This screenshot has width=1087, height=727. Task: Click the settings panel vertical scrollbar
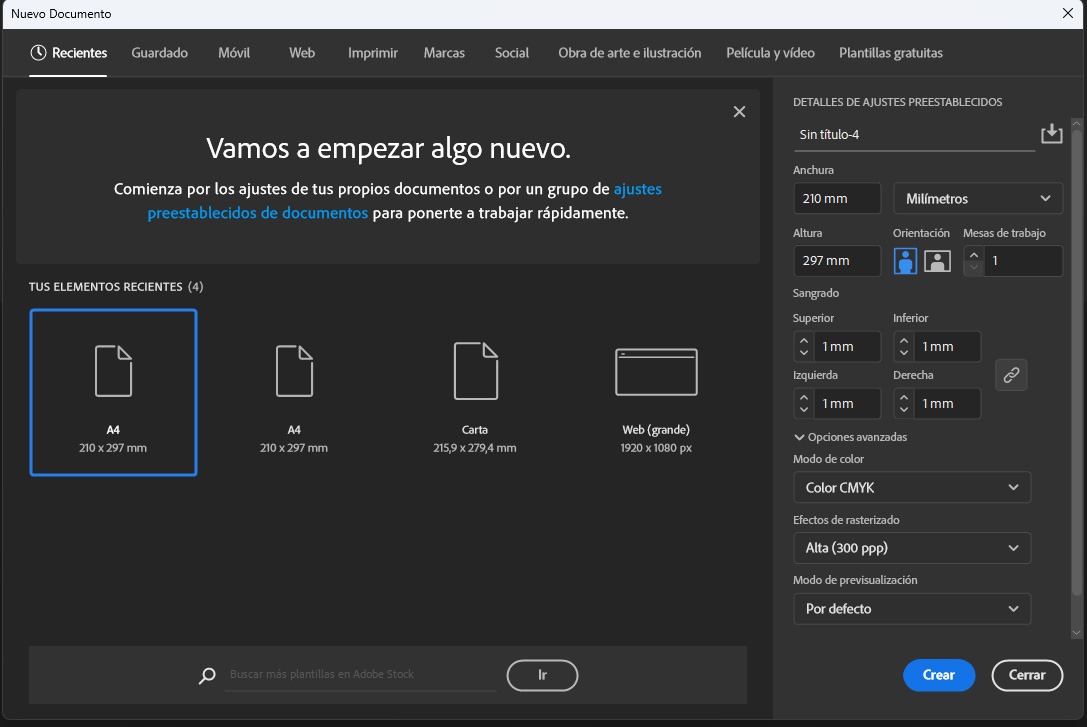tap(1076, 380)
